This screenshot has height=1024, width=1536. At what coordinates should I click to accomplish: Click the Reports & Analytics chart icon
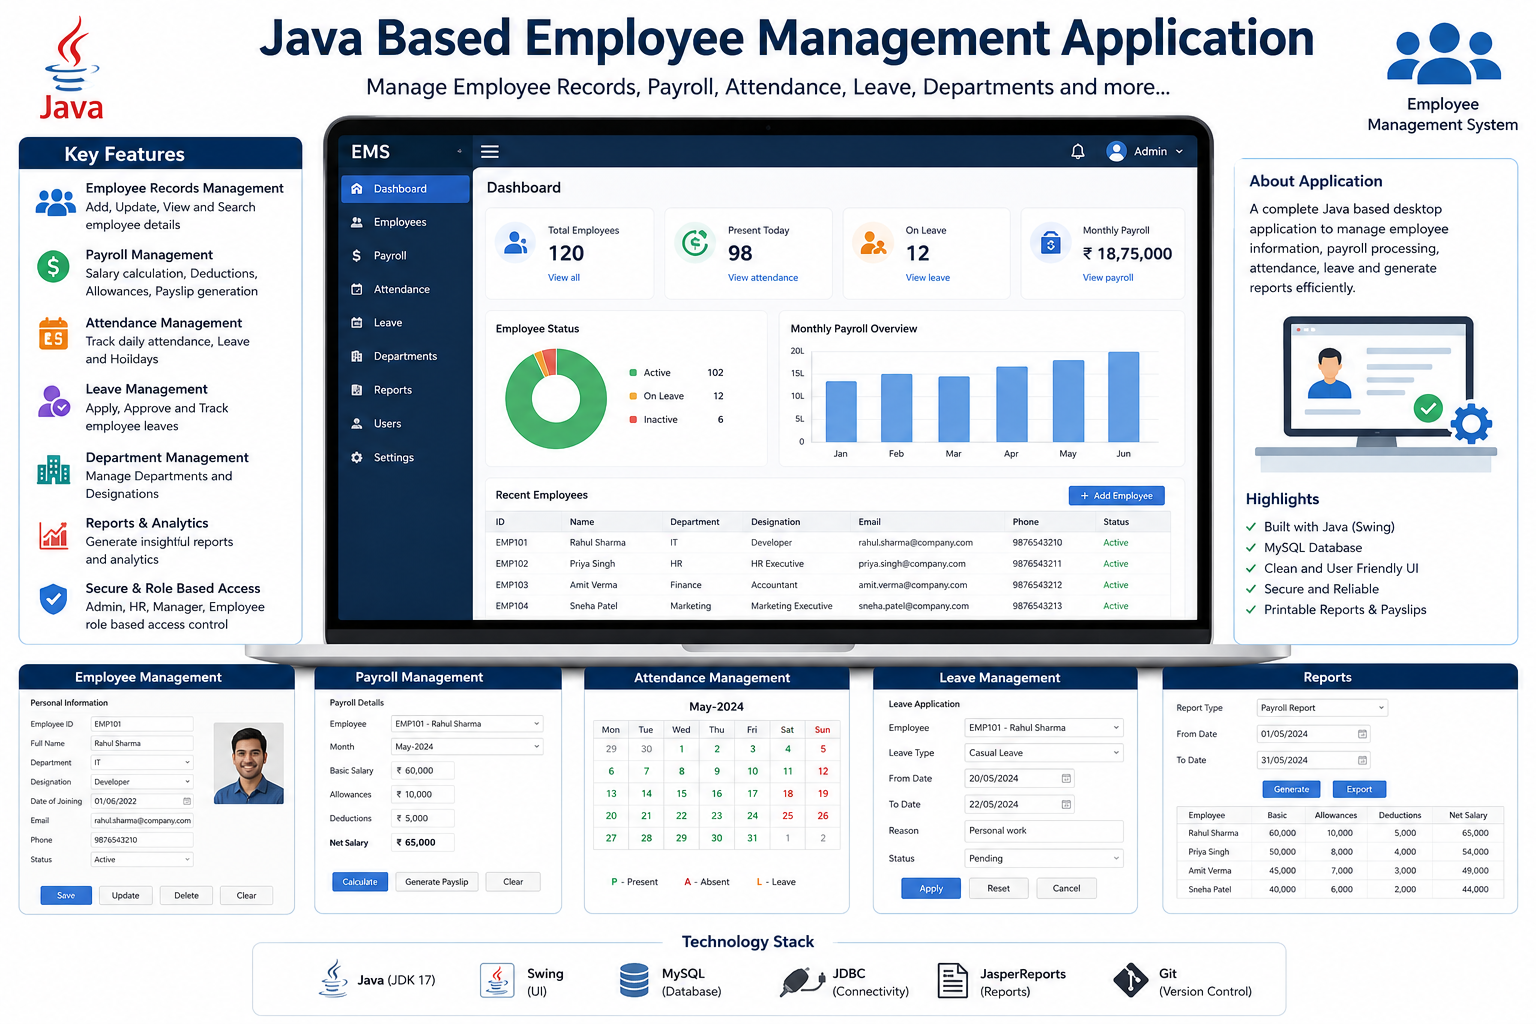coord(54,535)
